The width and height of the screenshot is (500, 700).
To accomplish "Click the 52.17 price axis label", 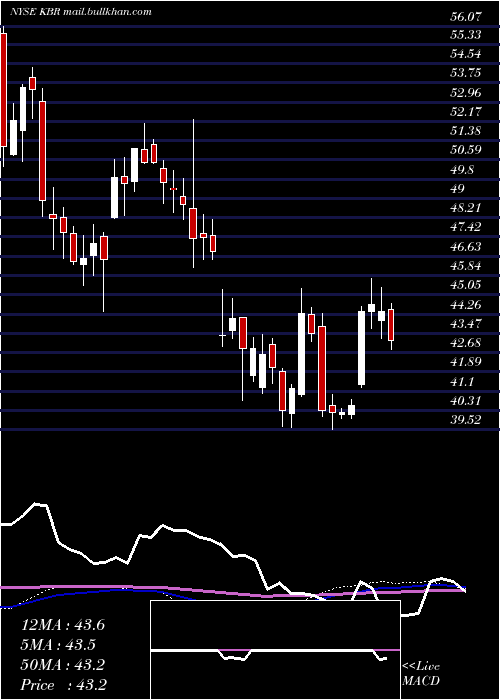I will point(466,112).
